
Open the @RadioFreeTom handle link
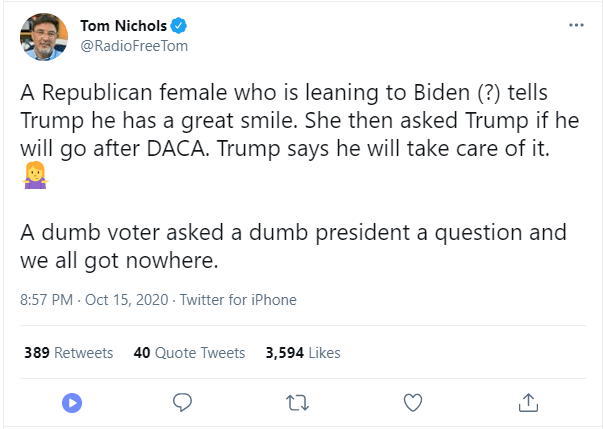(x=134, y=45)
